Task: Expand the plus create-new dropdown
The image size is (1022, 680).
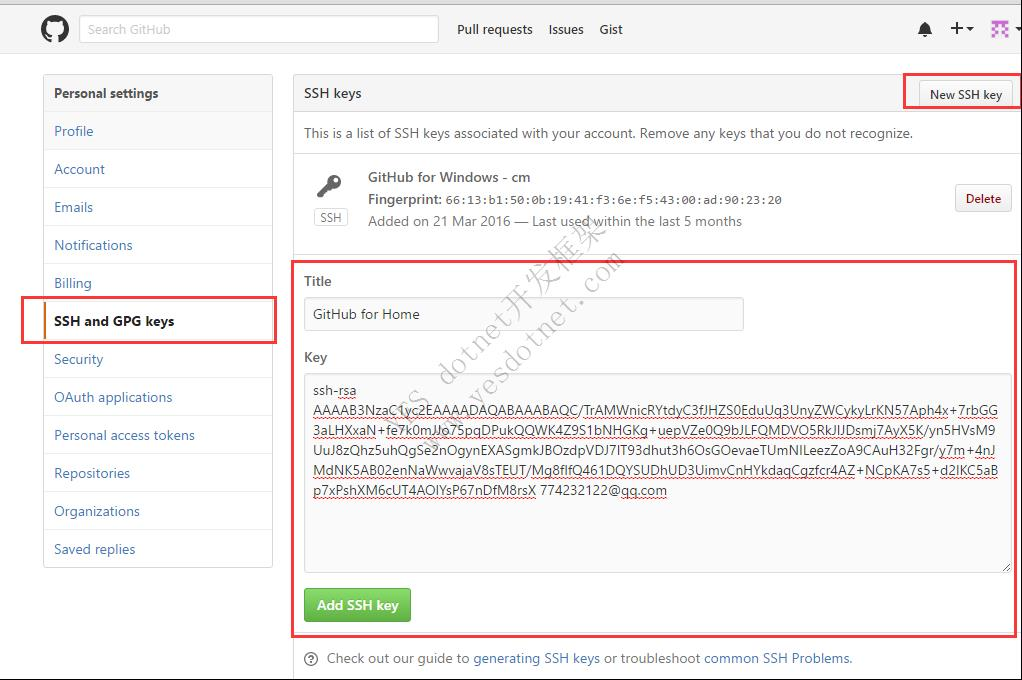Action: point(961,29)
